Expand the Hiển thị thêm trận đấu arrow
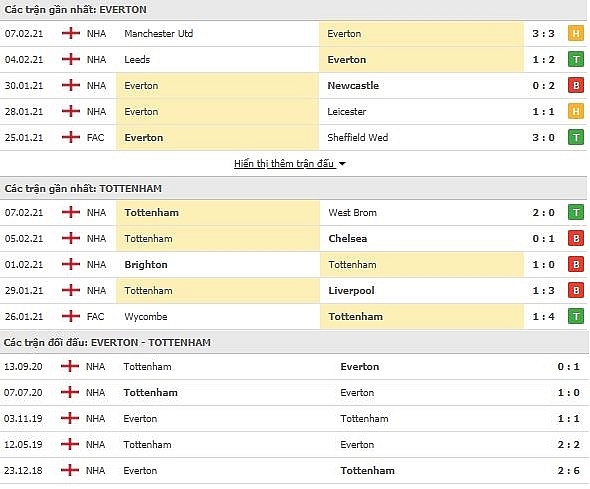Viewport: 590px width, 489px height. point(342,164)
